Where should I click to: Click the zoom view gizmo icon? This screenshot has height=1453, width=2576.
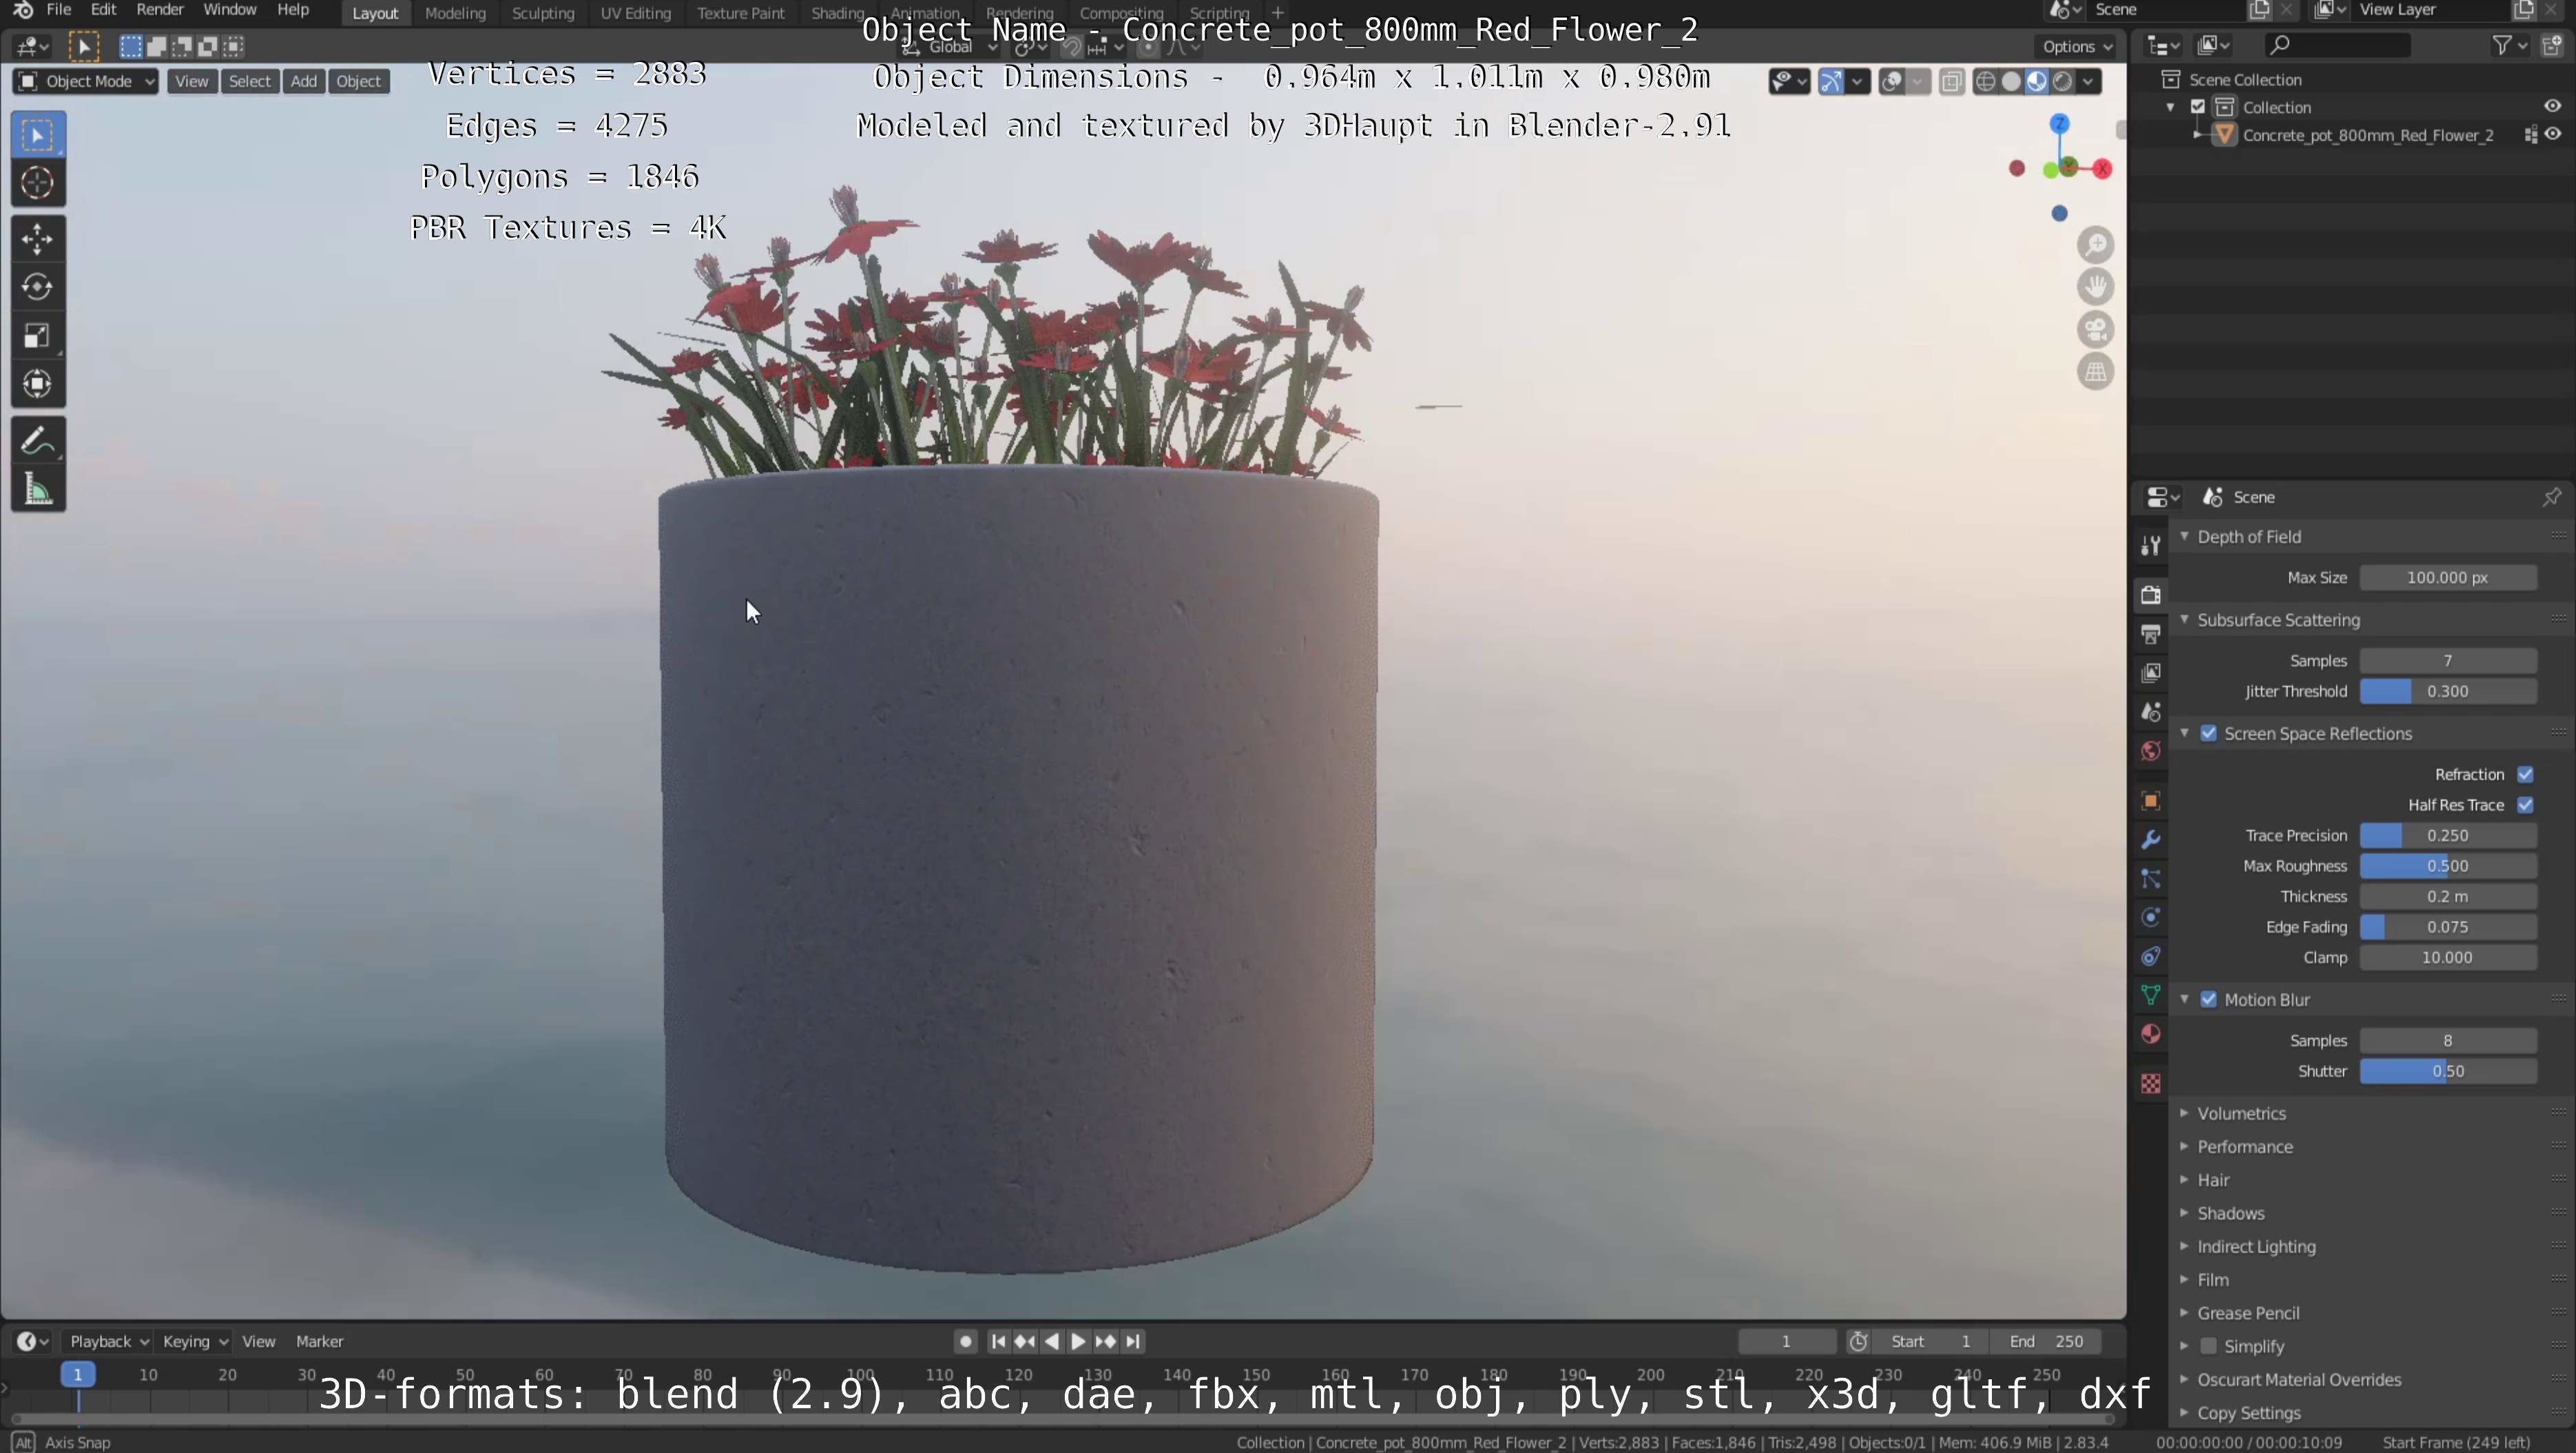[x=2095, y=245]
